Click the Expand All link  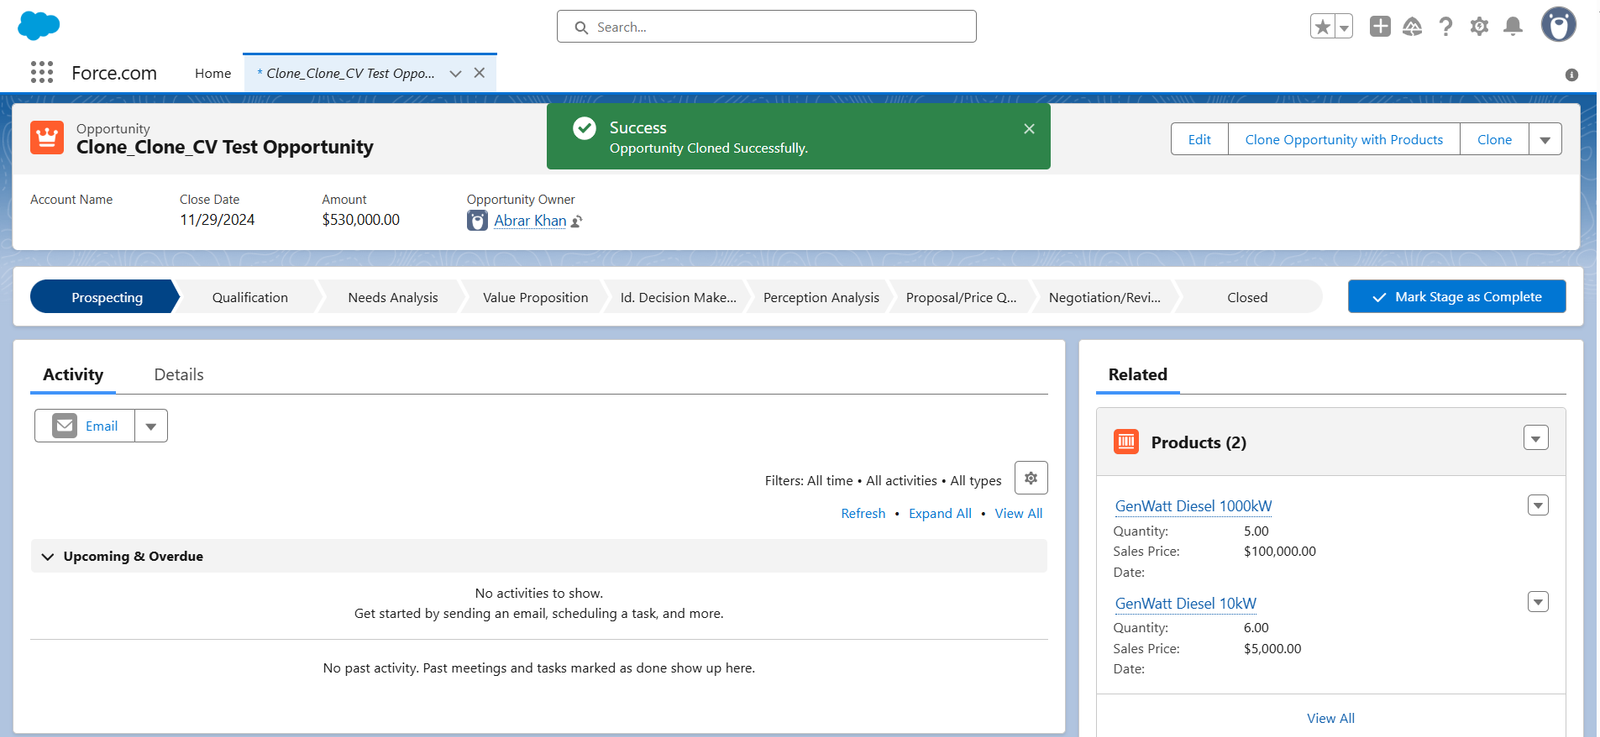click(940, 513)
